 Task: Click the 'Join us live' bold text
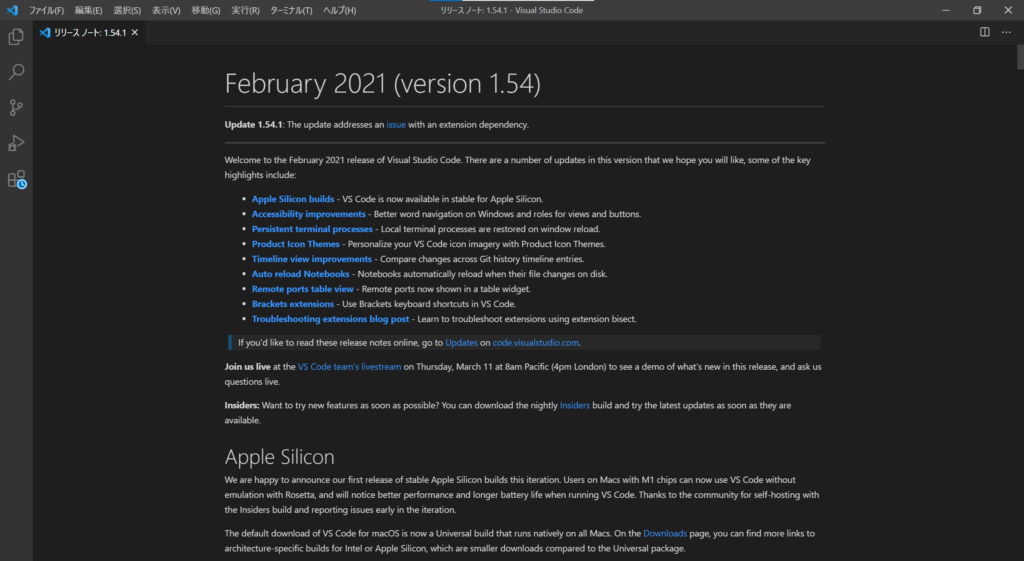coord(248,367)
